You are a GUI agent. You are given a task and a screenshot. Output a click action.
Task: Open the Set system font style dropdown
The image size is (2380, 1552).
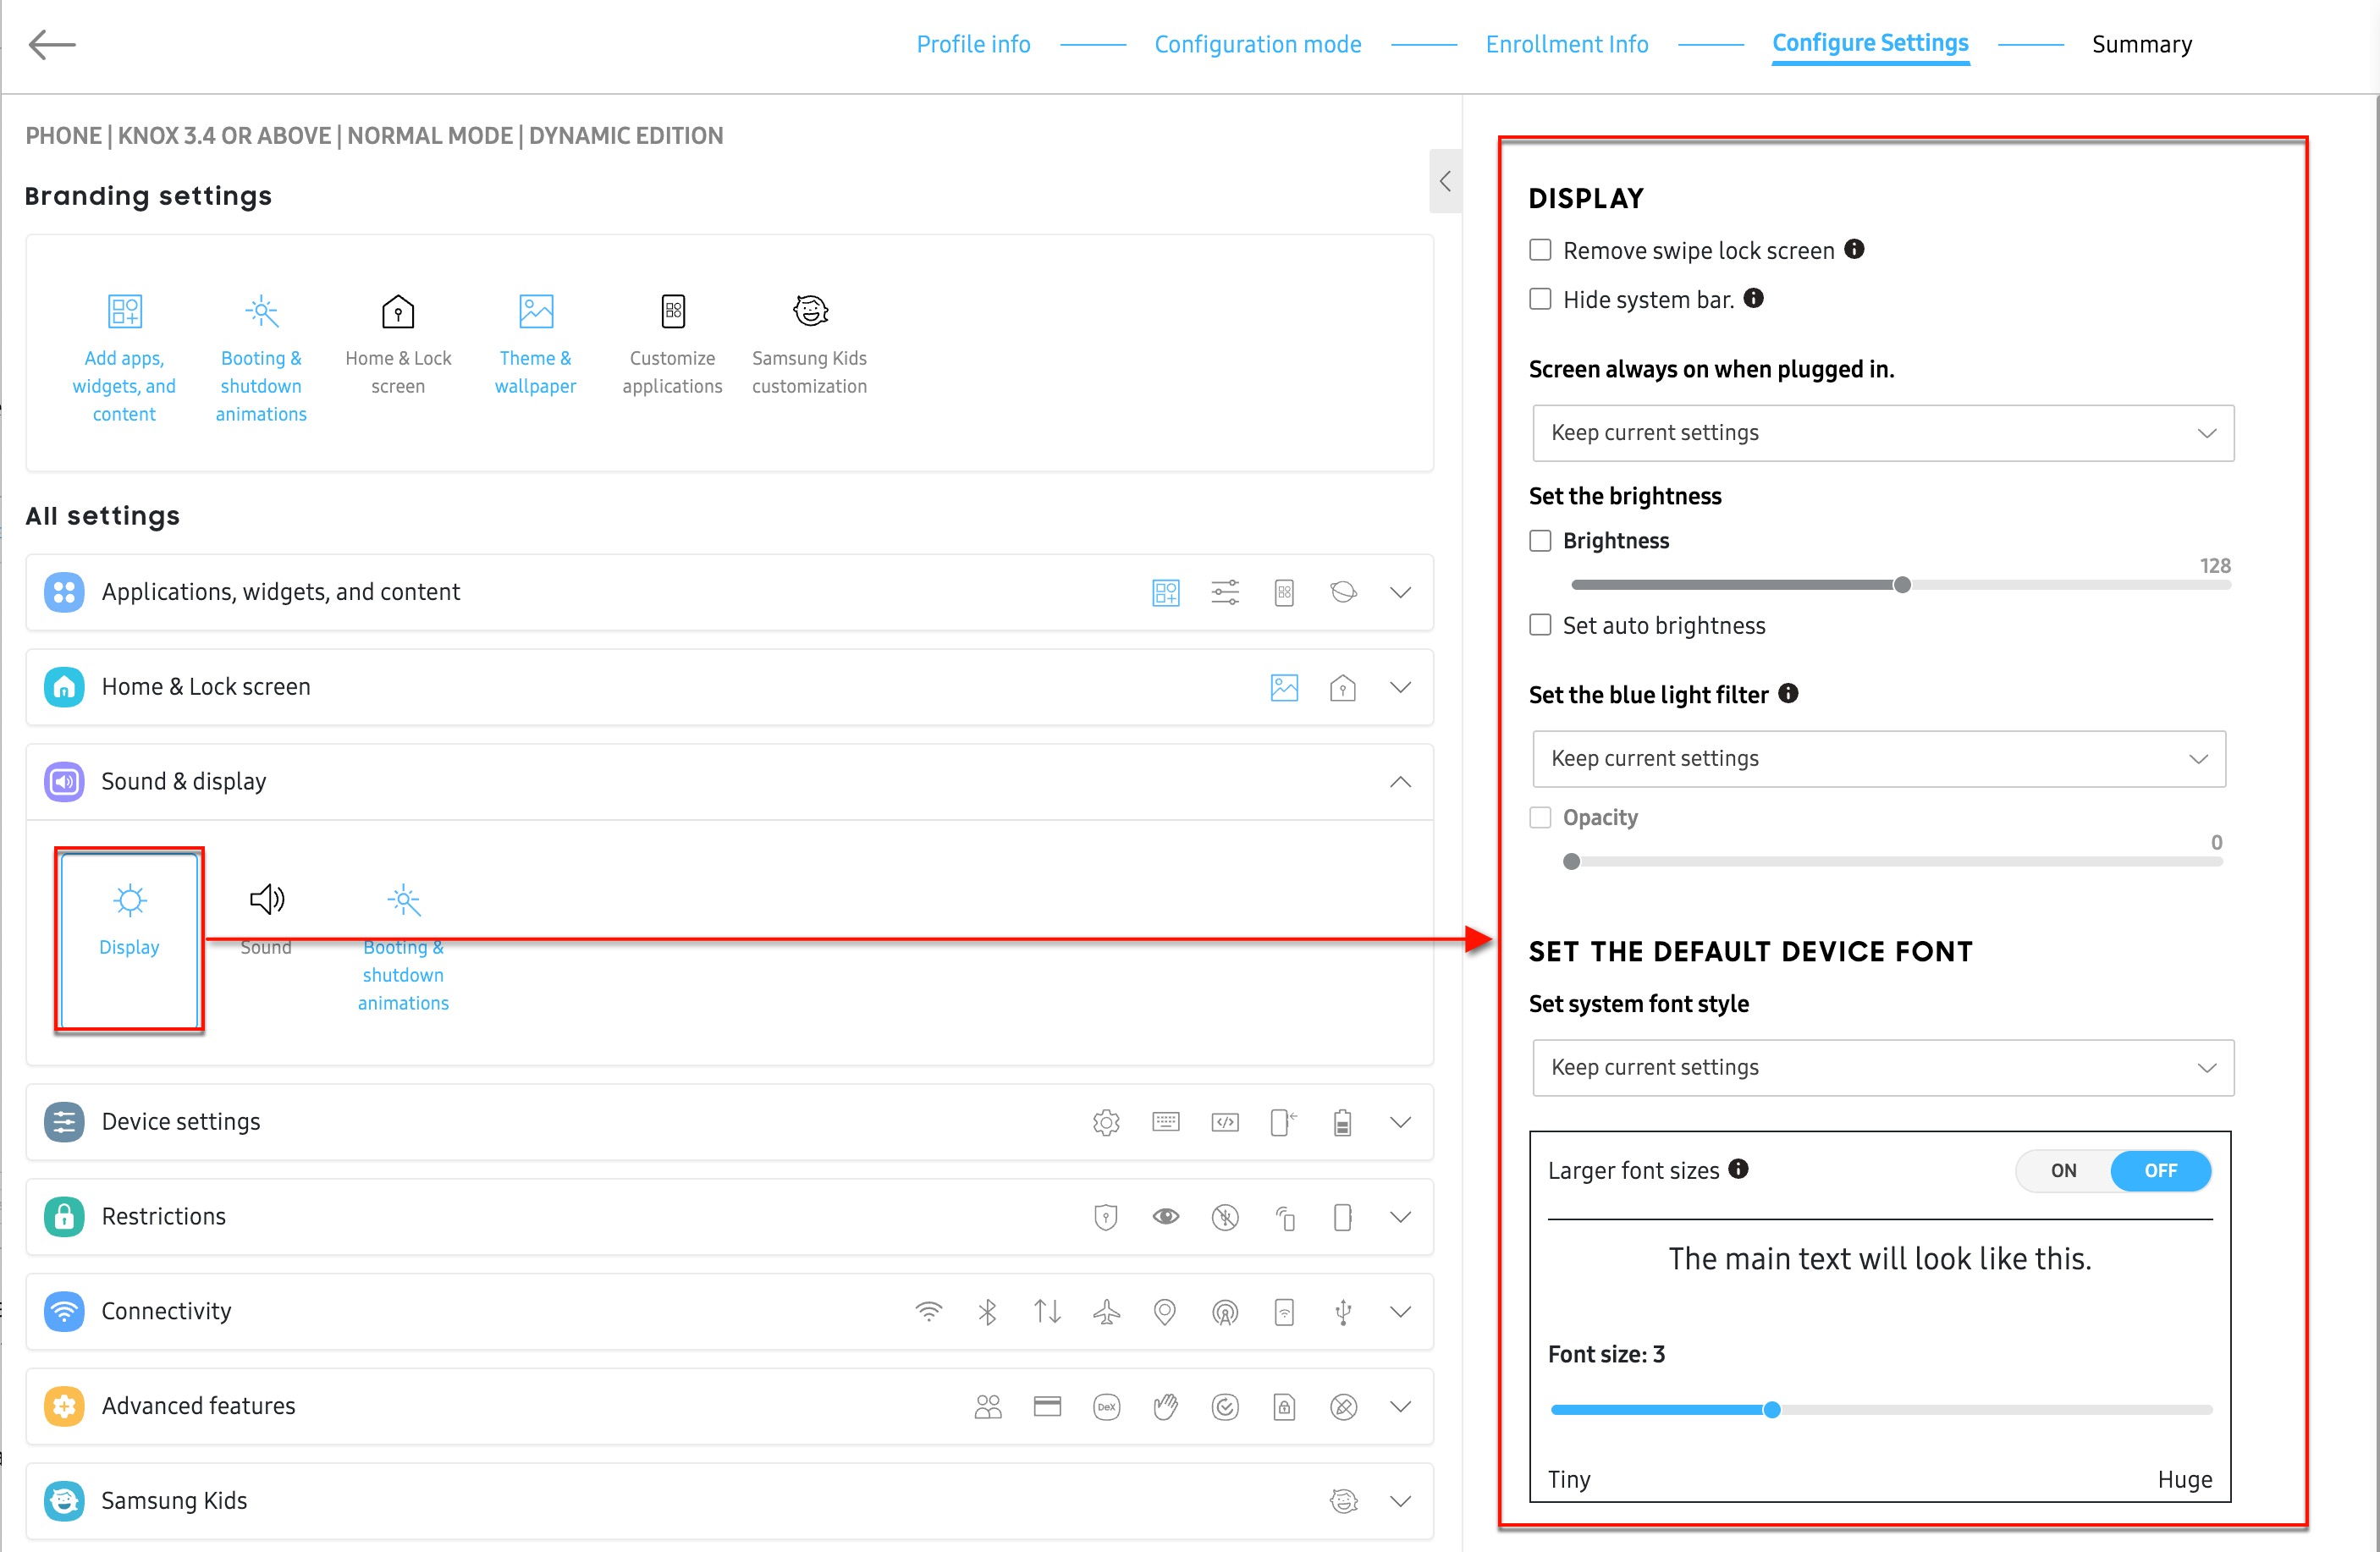click(x=1882, y=1067)
